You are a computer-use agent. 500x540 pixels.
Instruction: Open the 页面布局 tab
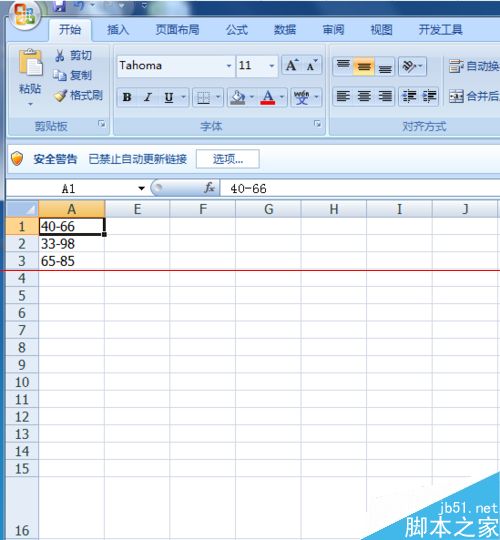(177, 30)
